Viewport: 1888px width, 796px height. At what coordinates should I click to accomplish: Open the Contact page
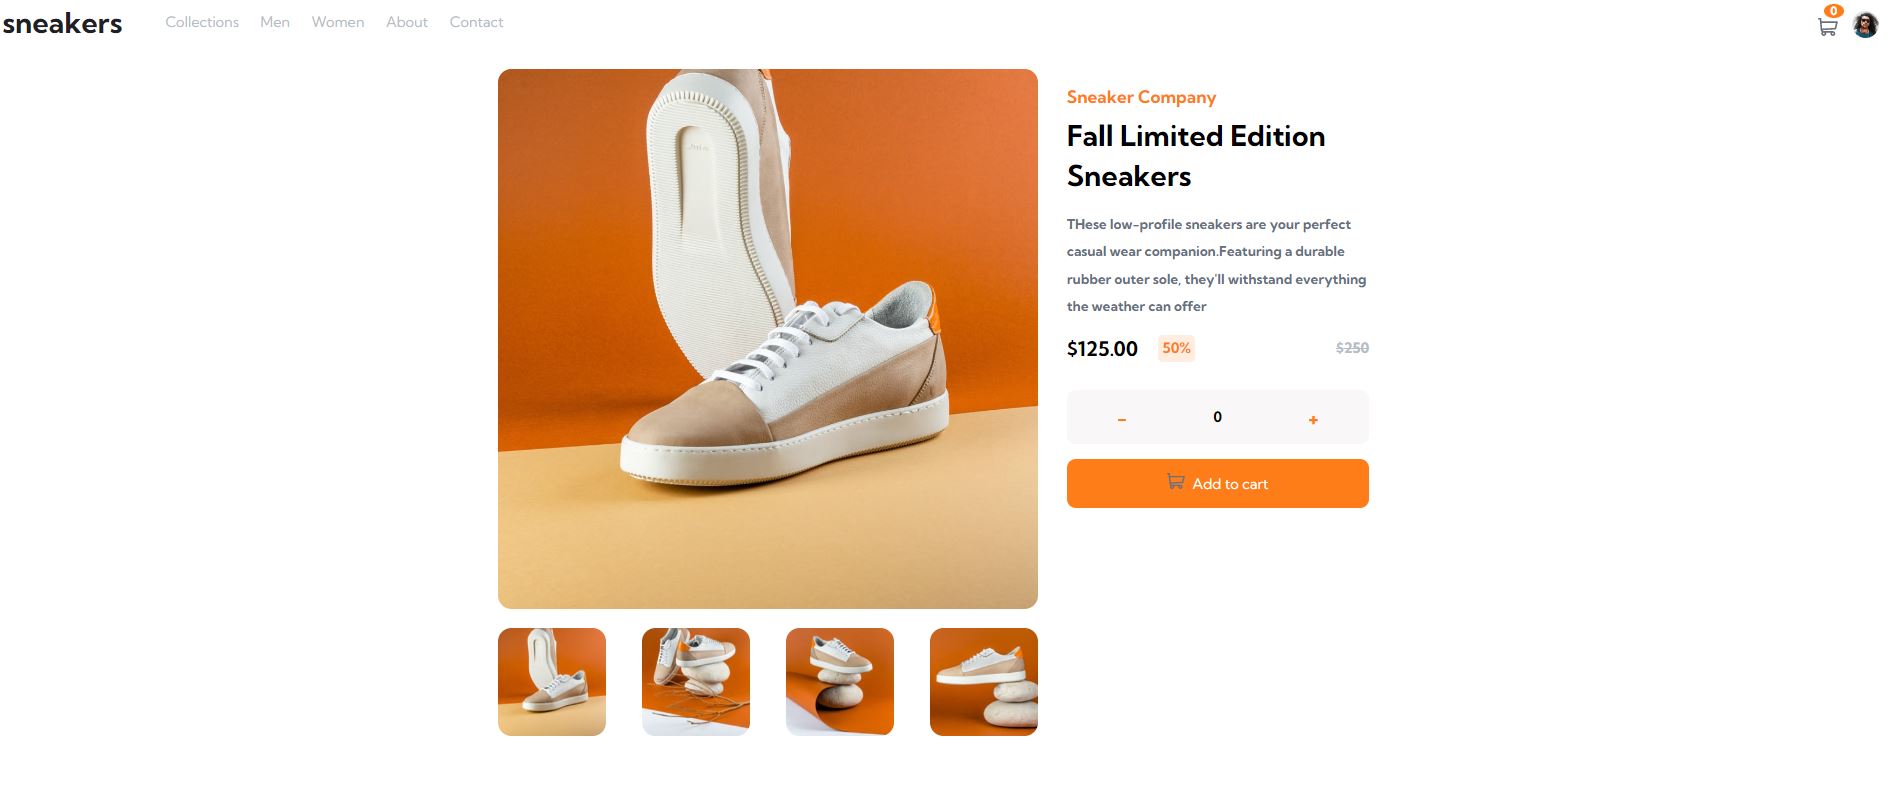point(476,22)
